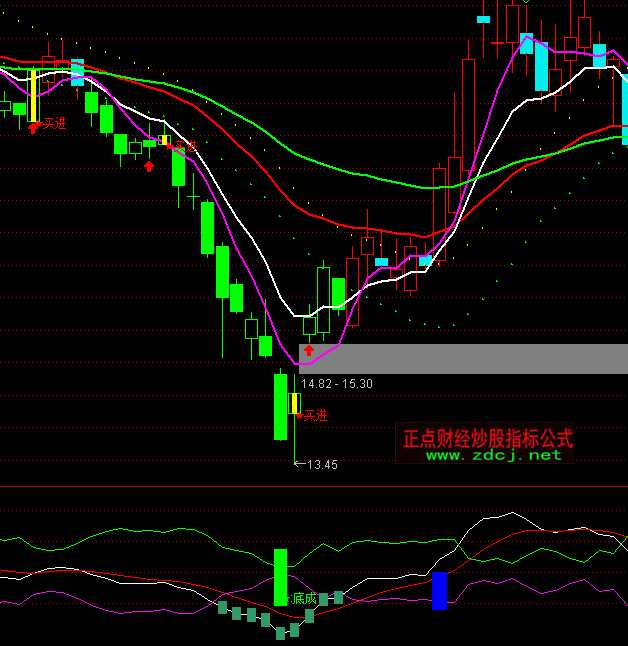Image resolution: width=628 pixels, height=646 pixels.
Task: Click the small cyan candle at the chart's top
Action: pyautogui.click(x=484, y=19)
